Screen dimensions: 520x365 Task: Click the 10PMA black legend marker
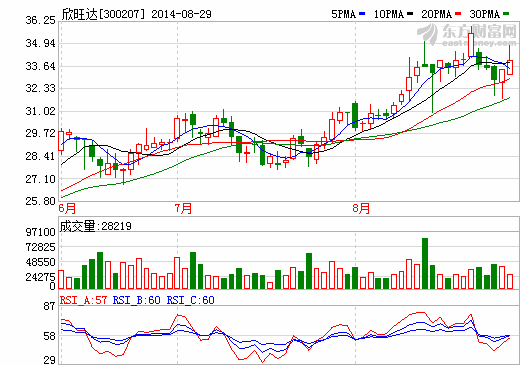pos(410,14)
